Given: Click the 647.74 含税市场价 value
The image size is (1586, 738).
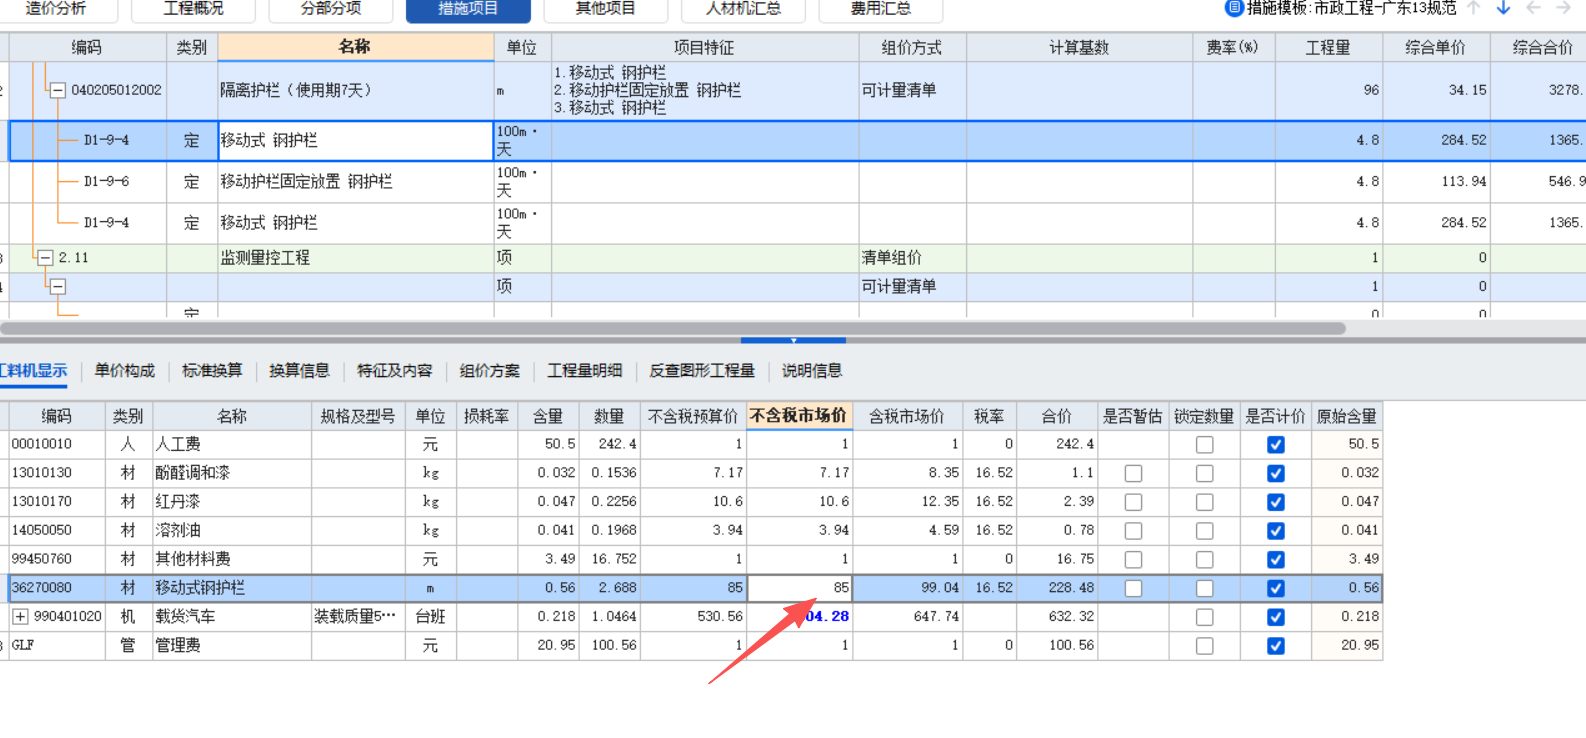Looking at the screenshot, I should tap(936, 617).
